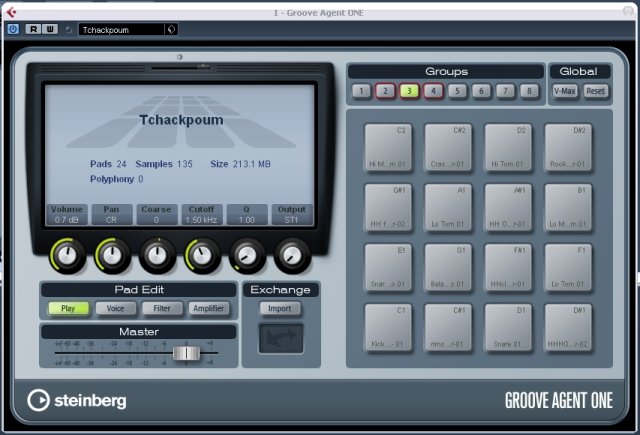Toggle the green group 3 button
Image resolution: width=640 pixels, height=435 pixels.
(409, 91)
